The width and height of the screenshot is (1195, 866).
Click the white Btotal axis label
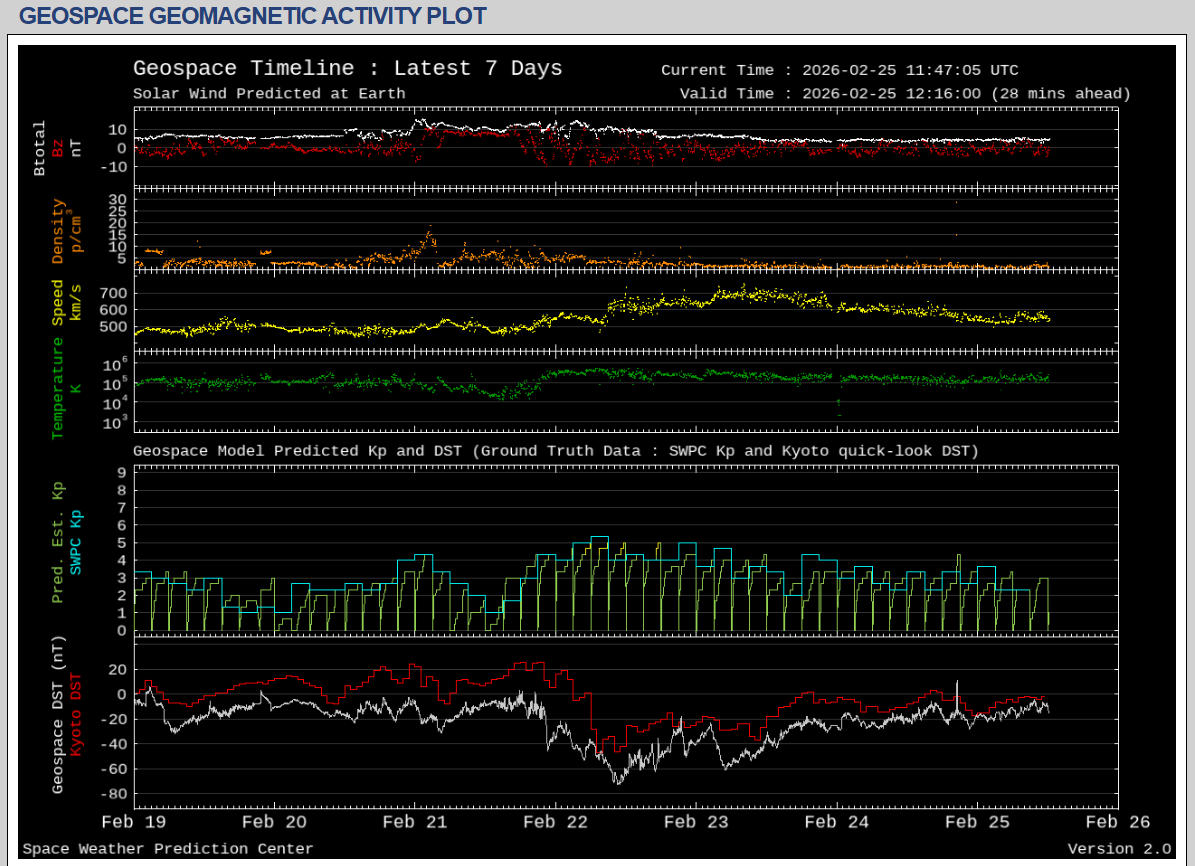pyautogui.click(x=40, y=149)
